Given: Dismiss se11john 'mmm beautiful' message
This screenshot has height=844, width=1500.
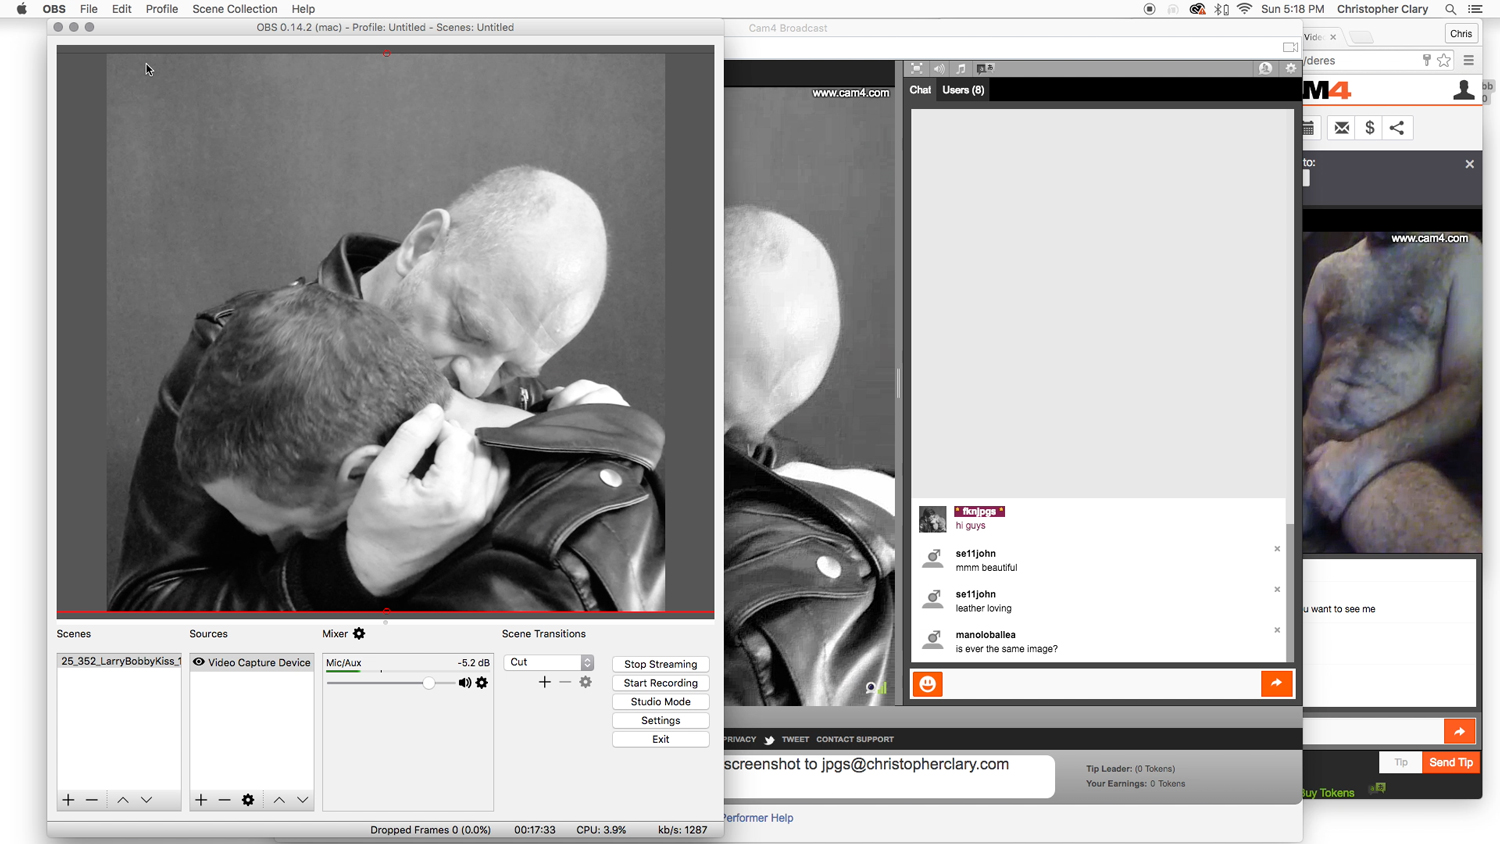Looking at the screenshot, I should click(1277, 549).
